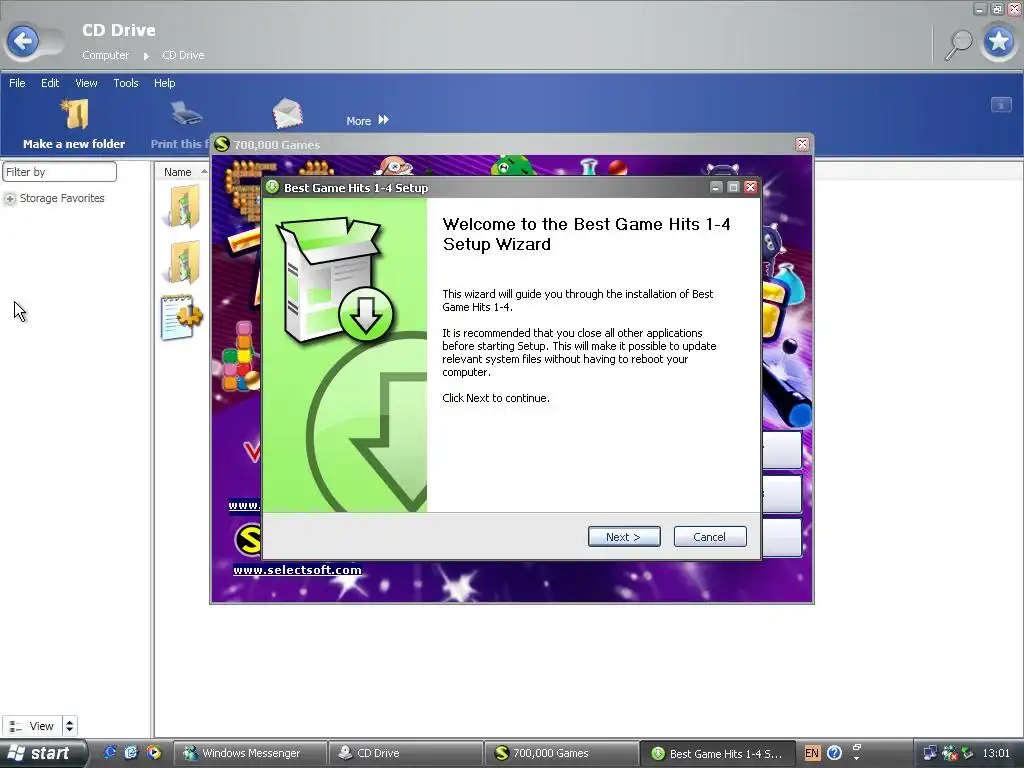Open the File menu
The height and width of the screenshot is (768, 1024).
(17, 83)
